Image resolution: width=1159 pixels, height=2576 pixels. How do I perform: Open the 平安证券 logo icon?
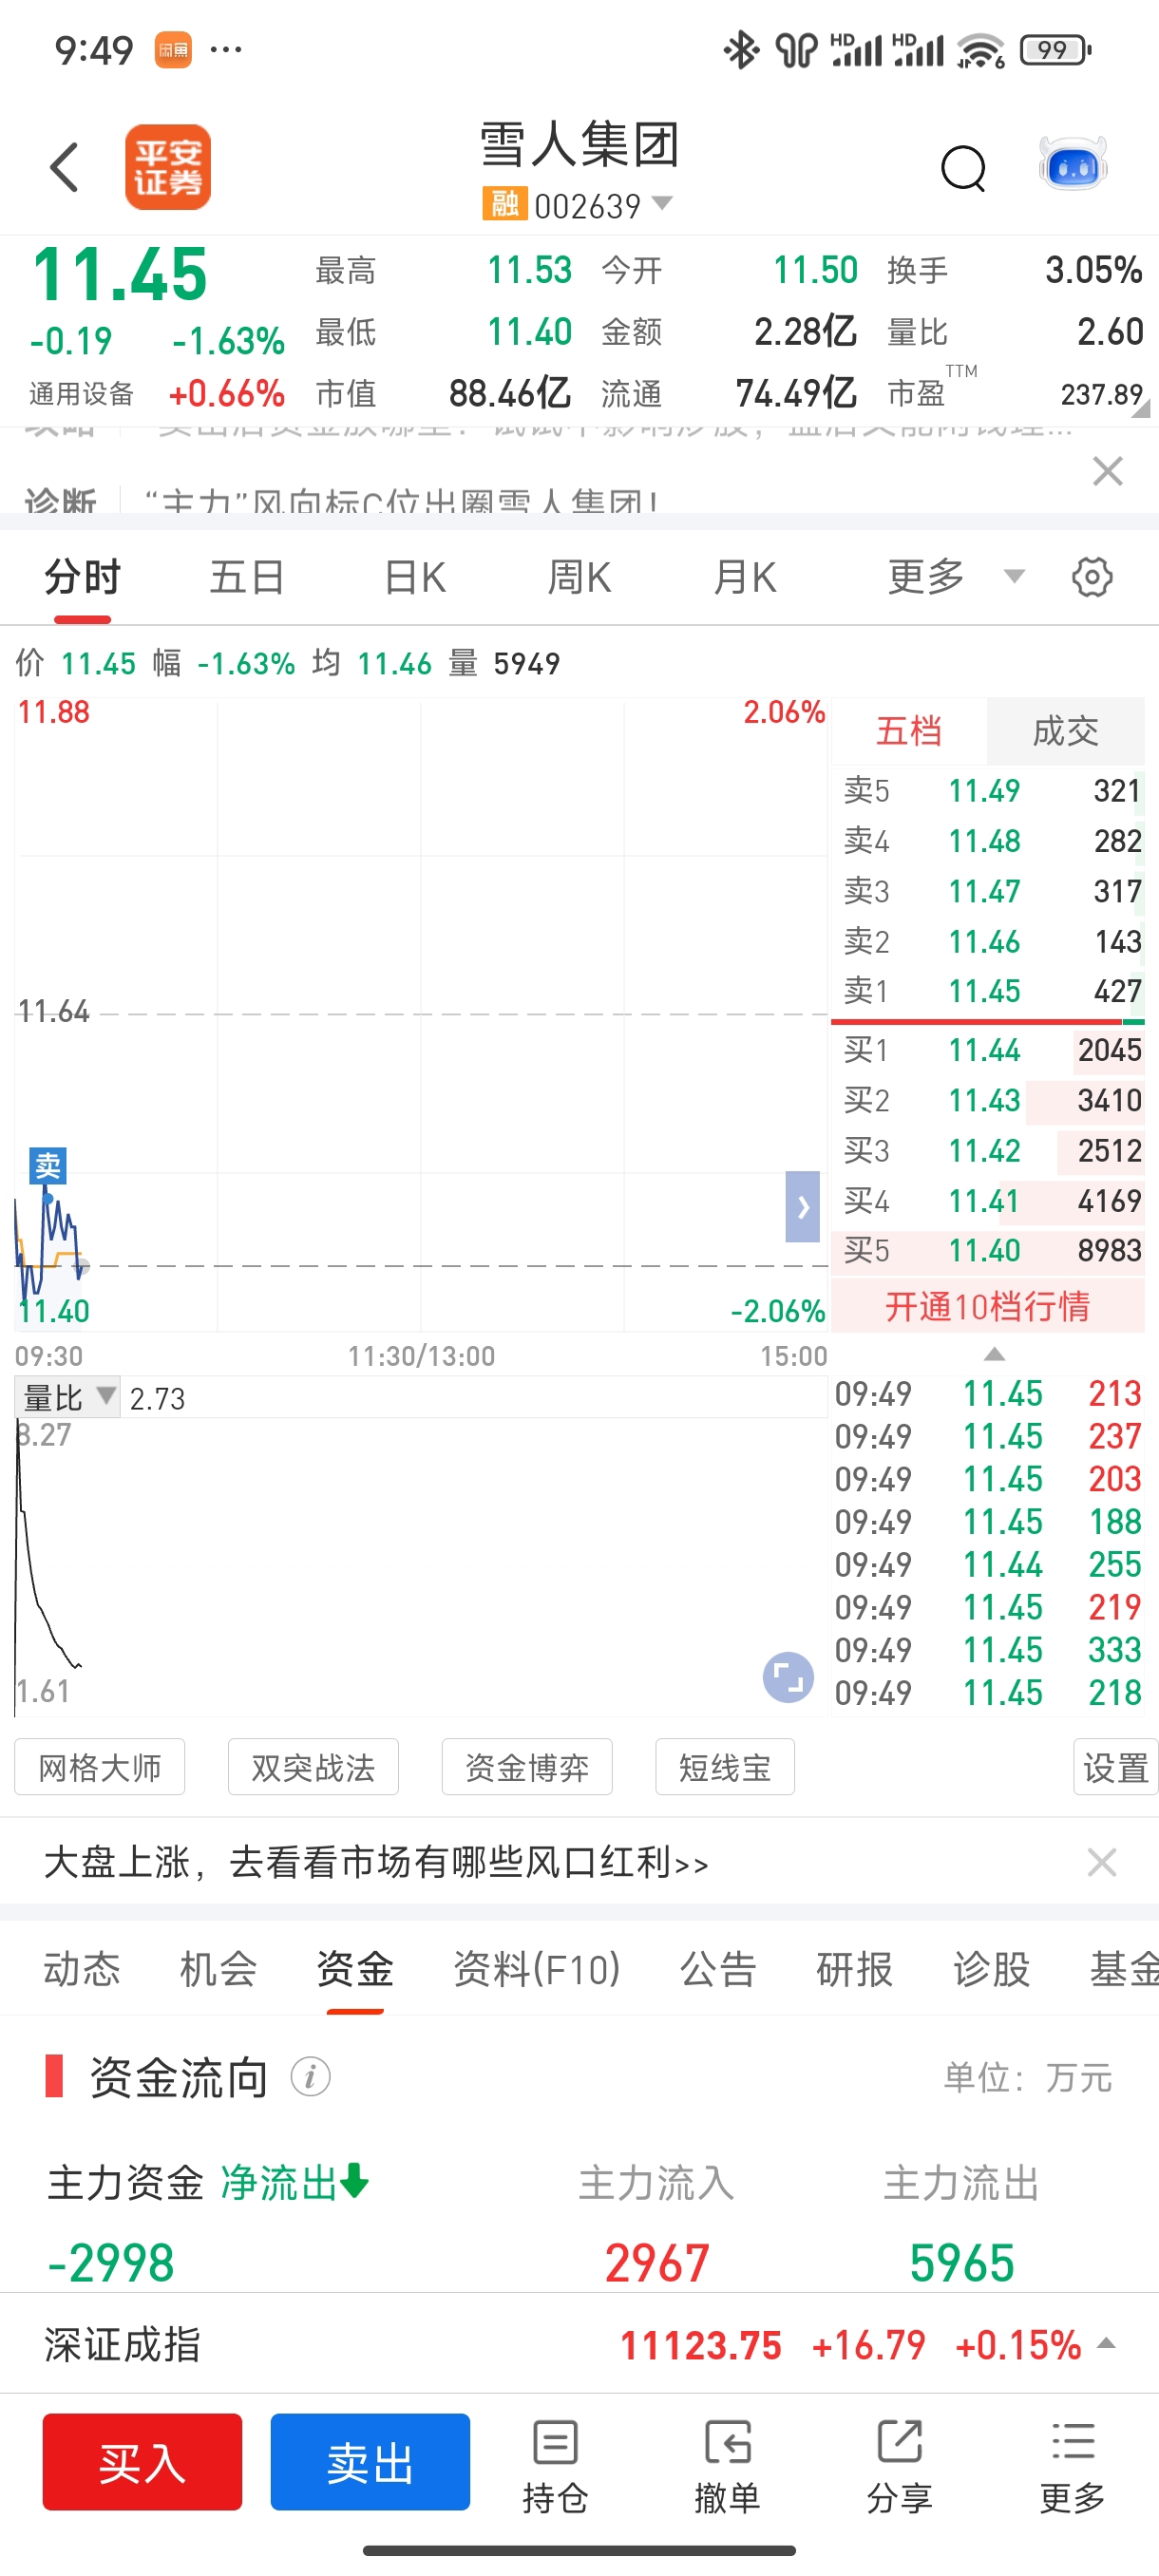(x=167, y=167)
